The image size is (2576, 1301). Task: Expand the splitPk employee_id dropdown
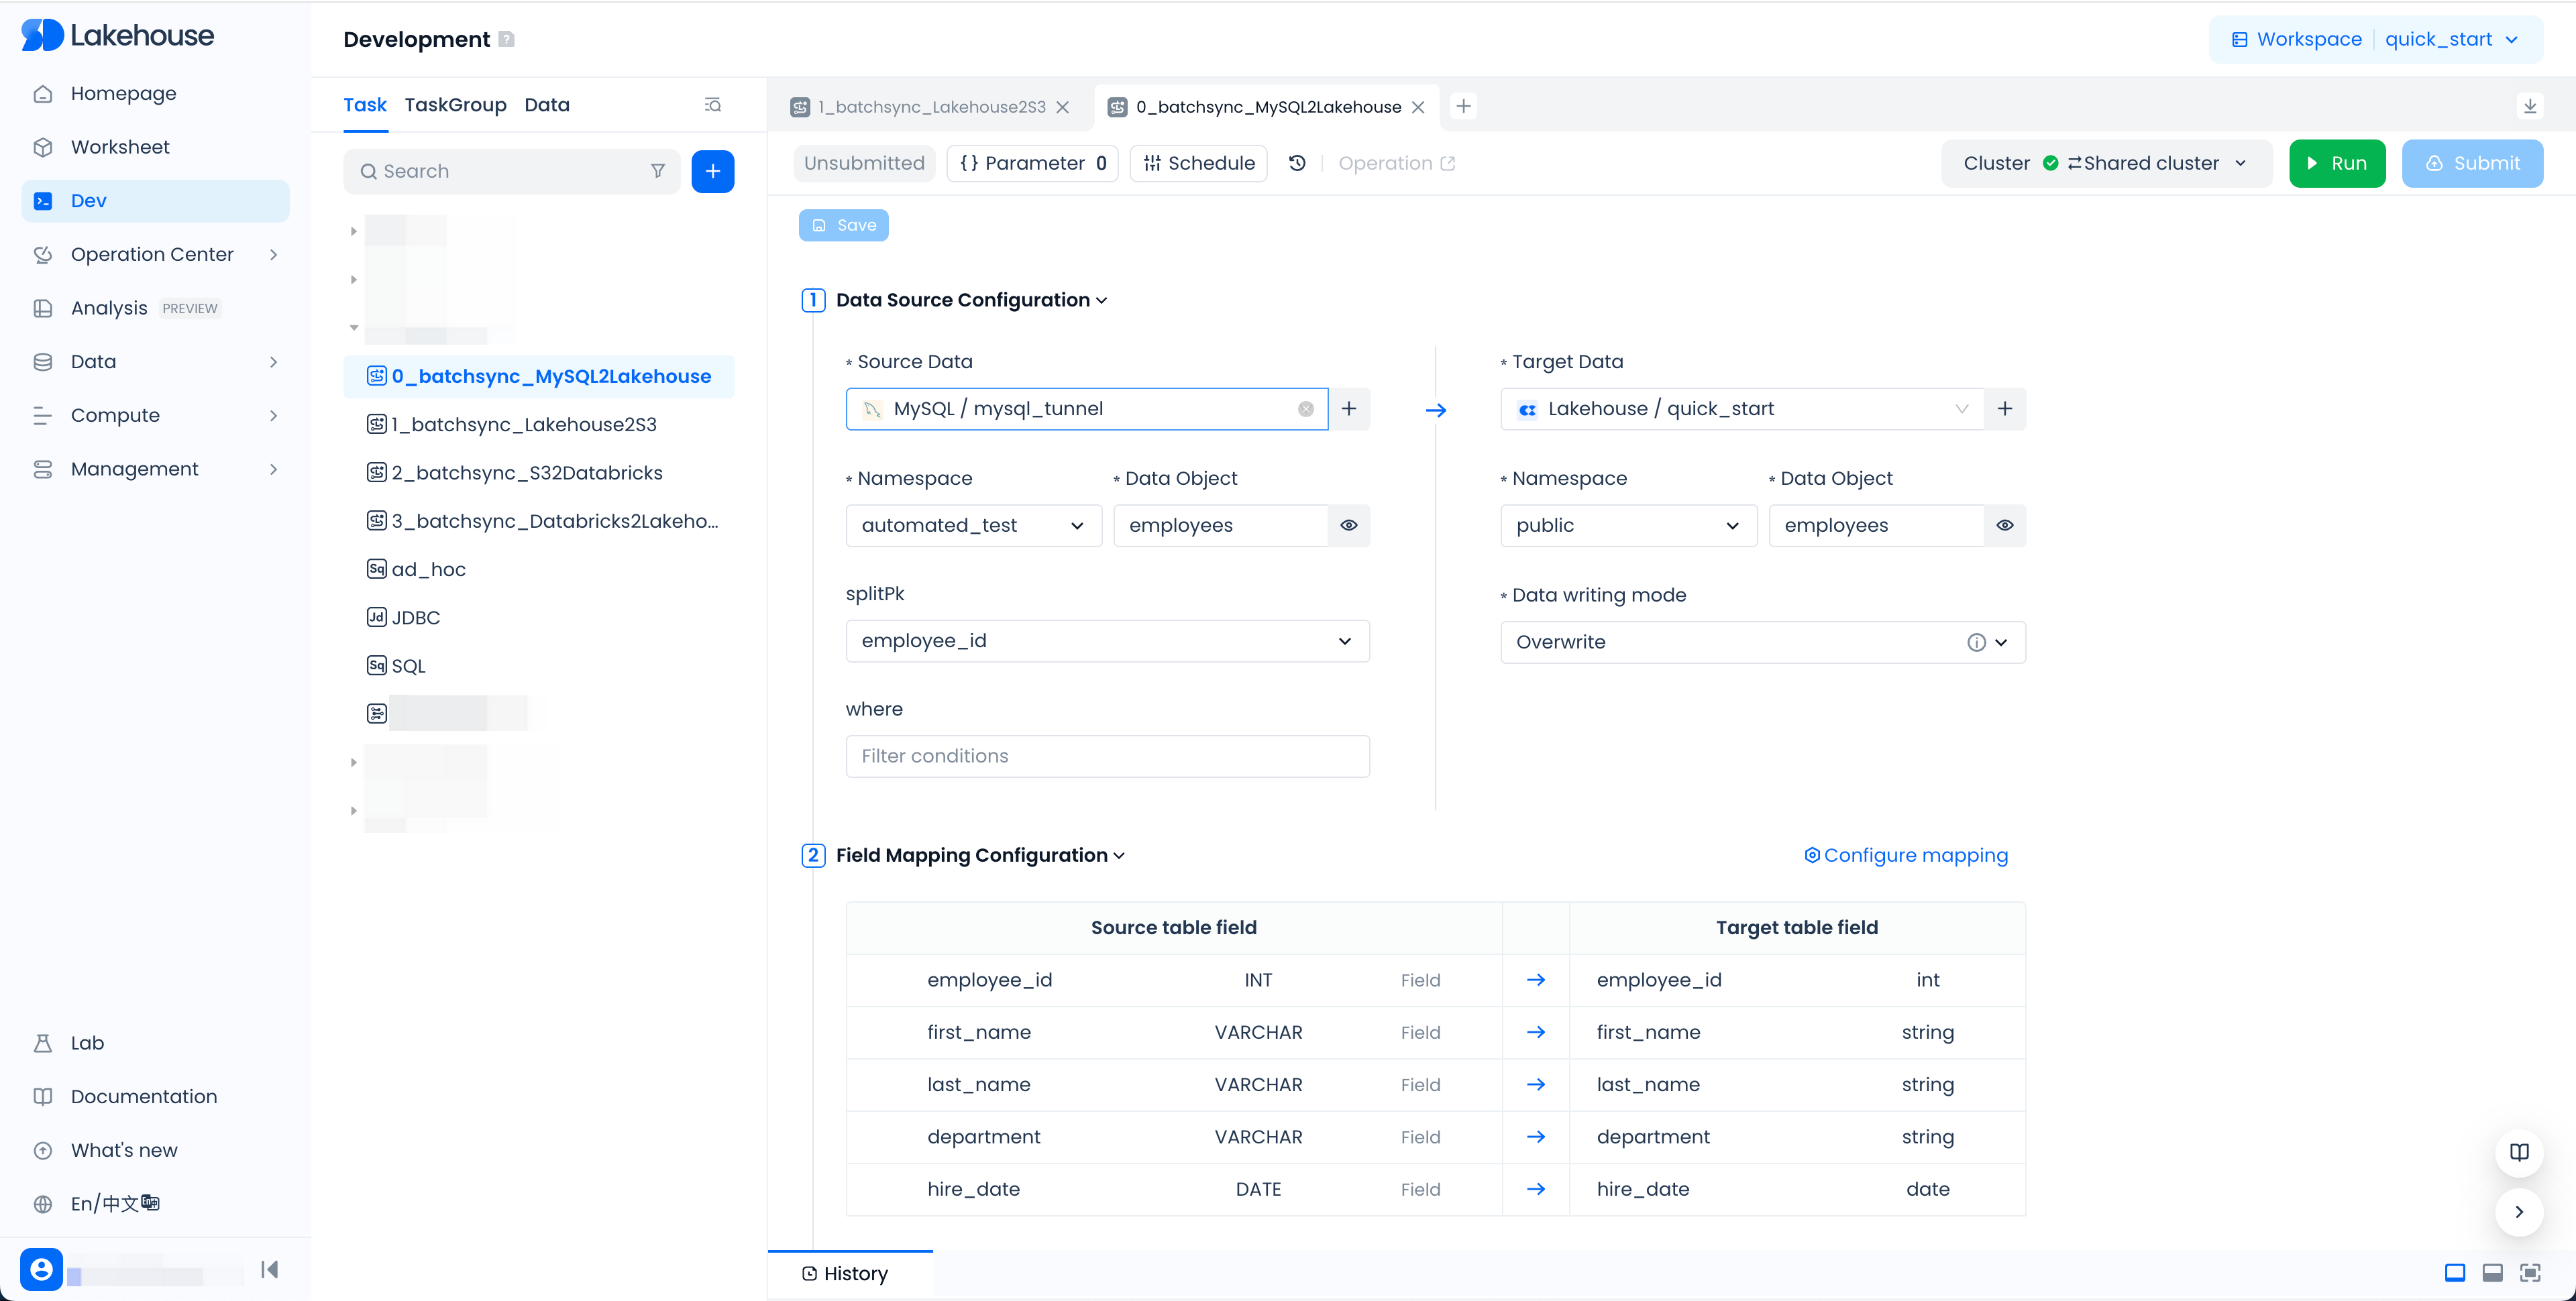pyautogui.click(x=1343, y=641)
